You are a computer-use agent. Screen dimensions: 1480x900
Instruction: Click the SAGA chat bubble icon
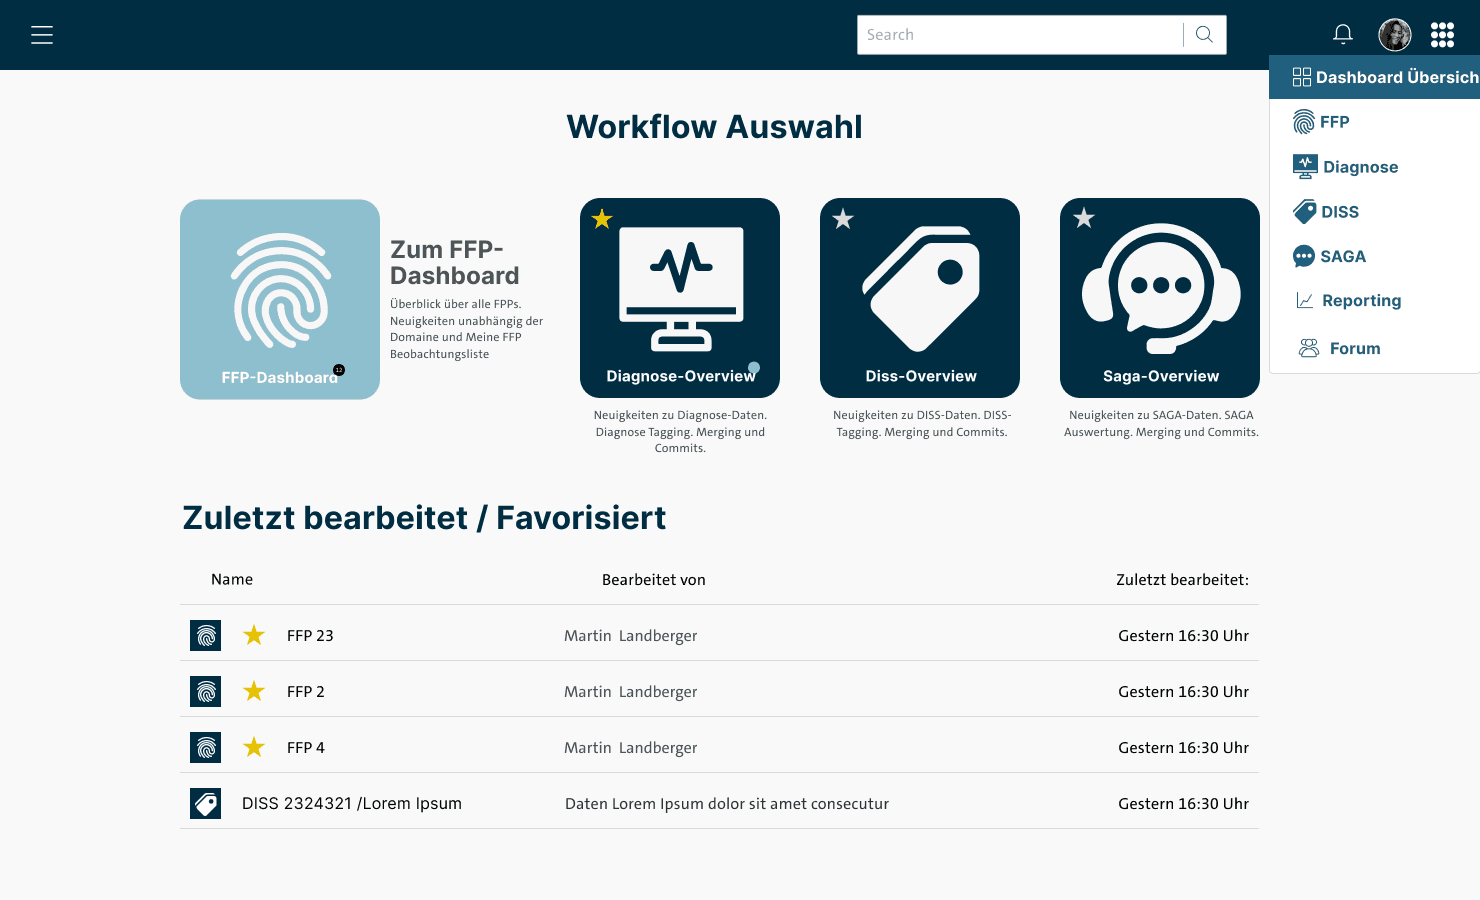pyautogui.click(x=1303, y=256)
